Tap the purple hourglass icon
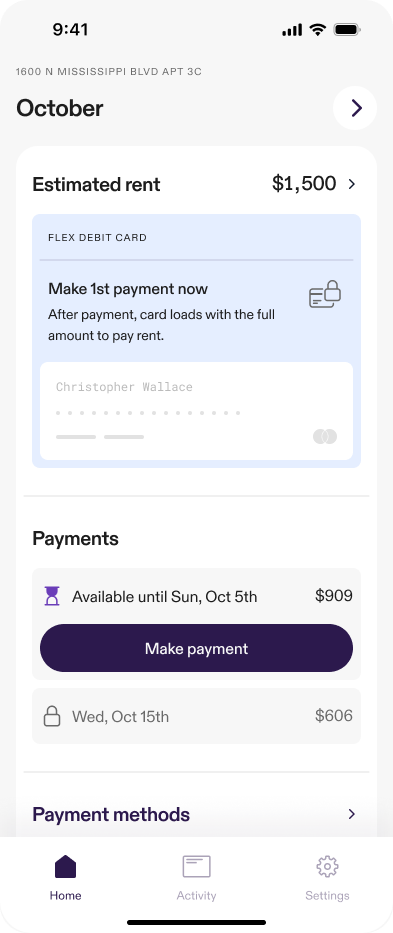 pyautogui.click(x=52, y=596)
